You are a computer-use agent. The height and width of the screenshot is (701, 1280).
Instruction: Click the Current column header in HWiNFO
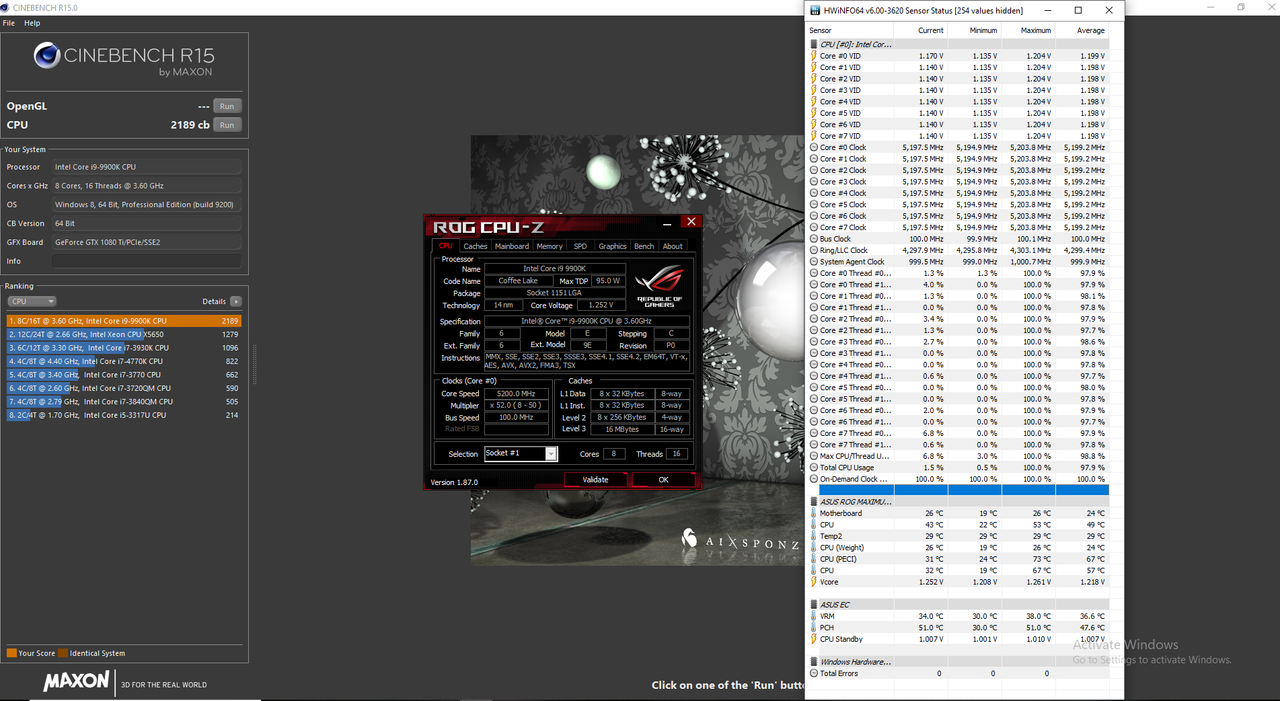click(919, 31)
